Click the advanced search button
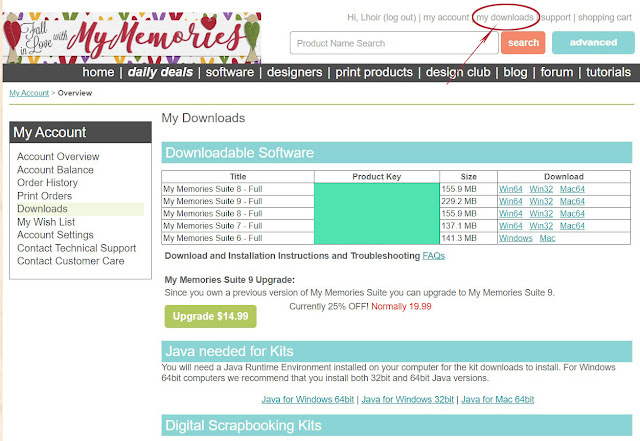The image size is (640, 441). click(593, 42)
